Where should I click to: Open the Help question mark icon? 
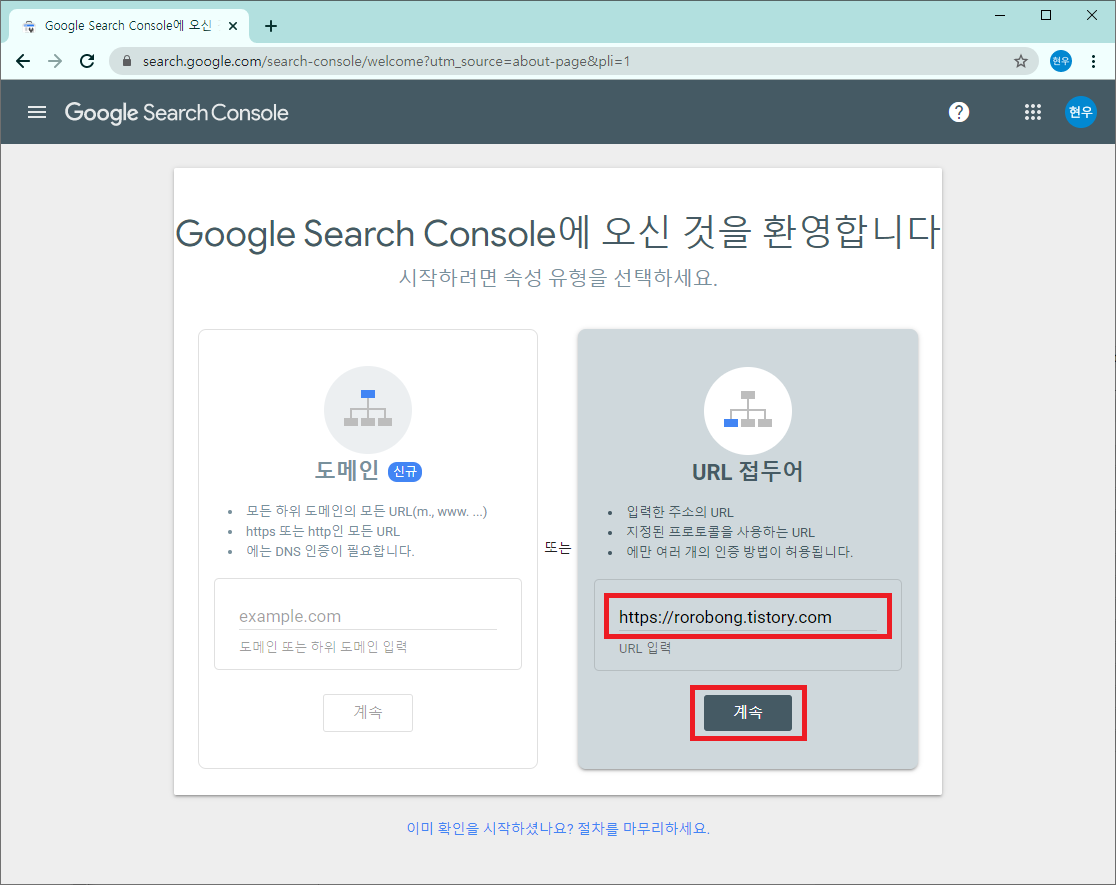pyautogui.click(x=959, y=112)
